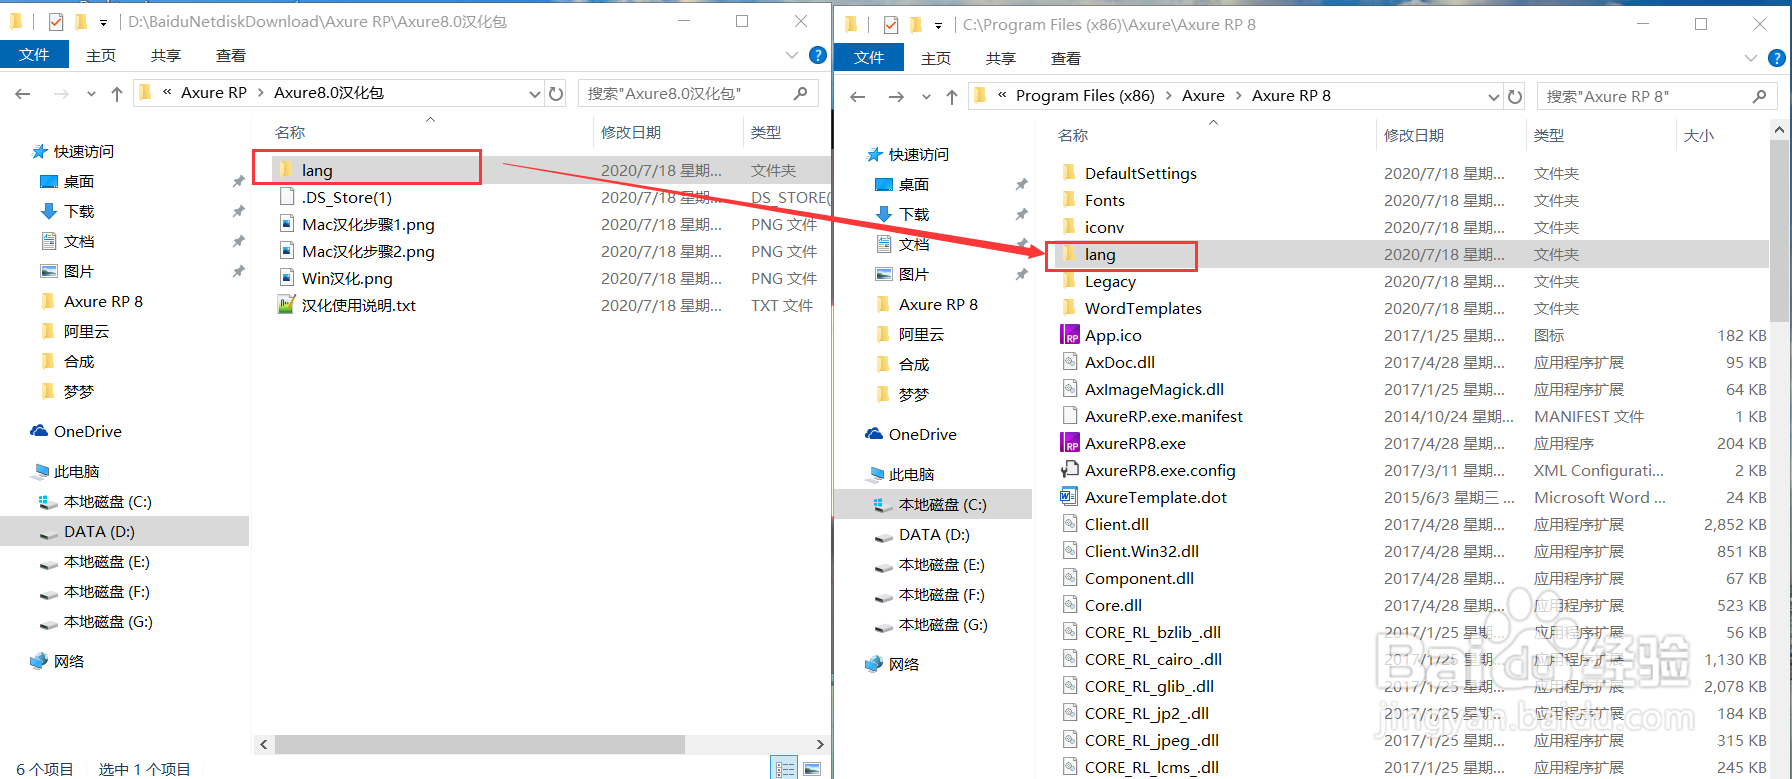Viewport: 1792px width, 779px height.
Task: Click Axure breadcrumb in right address bar
Action: point(1203,96)
